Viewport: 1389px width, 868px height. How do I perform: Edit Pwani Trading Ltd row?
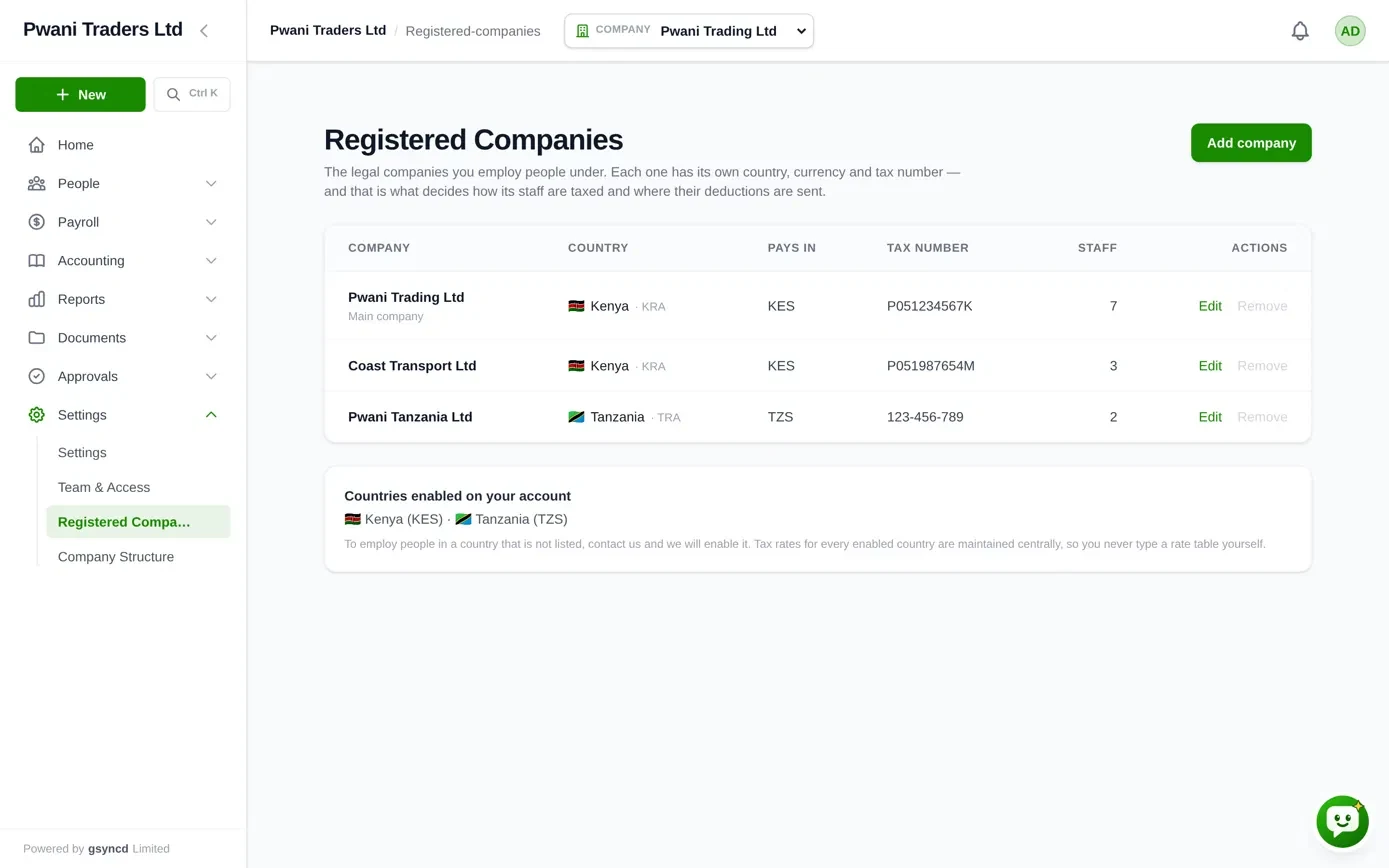click(x=1210, y=306)
